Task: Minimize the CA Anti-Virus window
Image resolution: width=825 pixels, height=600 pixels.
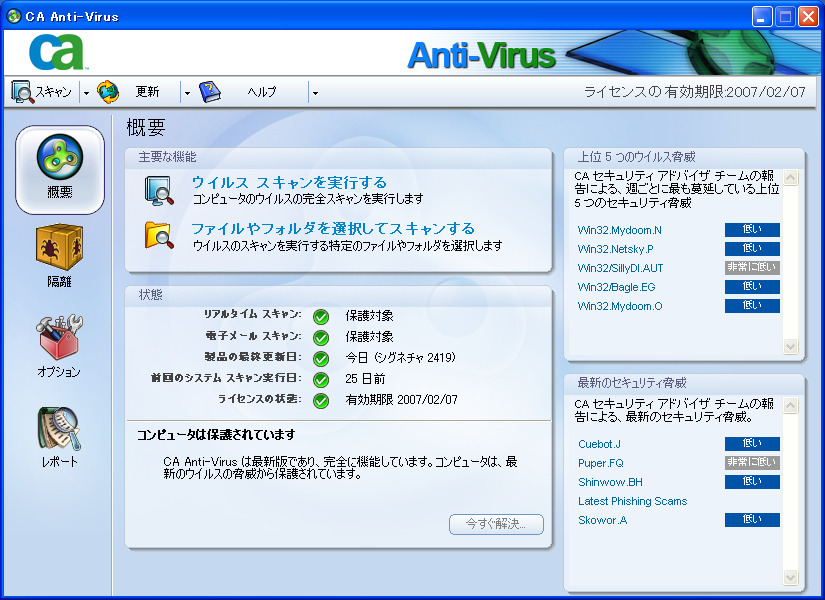Action: 761,16
